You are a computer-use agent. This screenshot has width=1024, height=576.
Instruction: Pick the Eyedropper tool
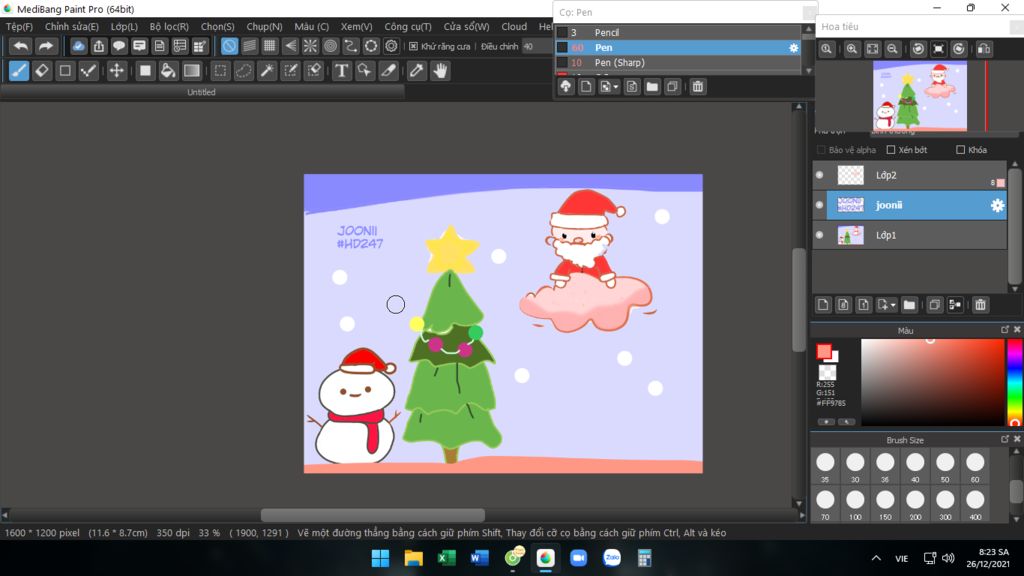(417, 71)
